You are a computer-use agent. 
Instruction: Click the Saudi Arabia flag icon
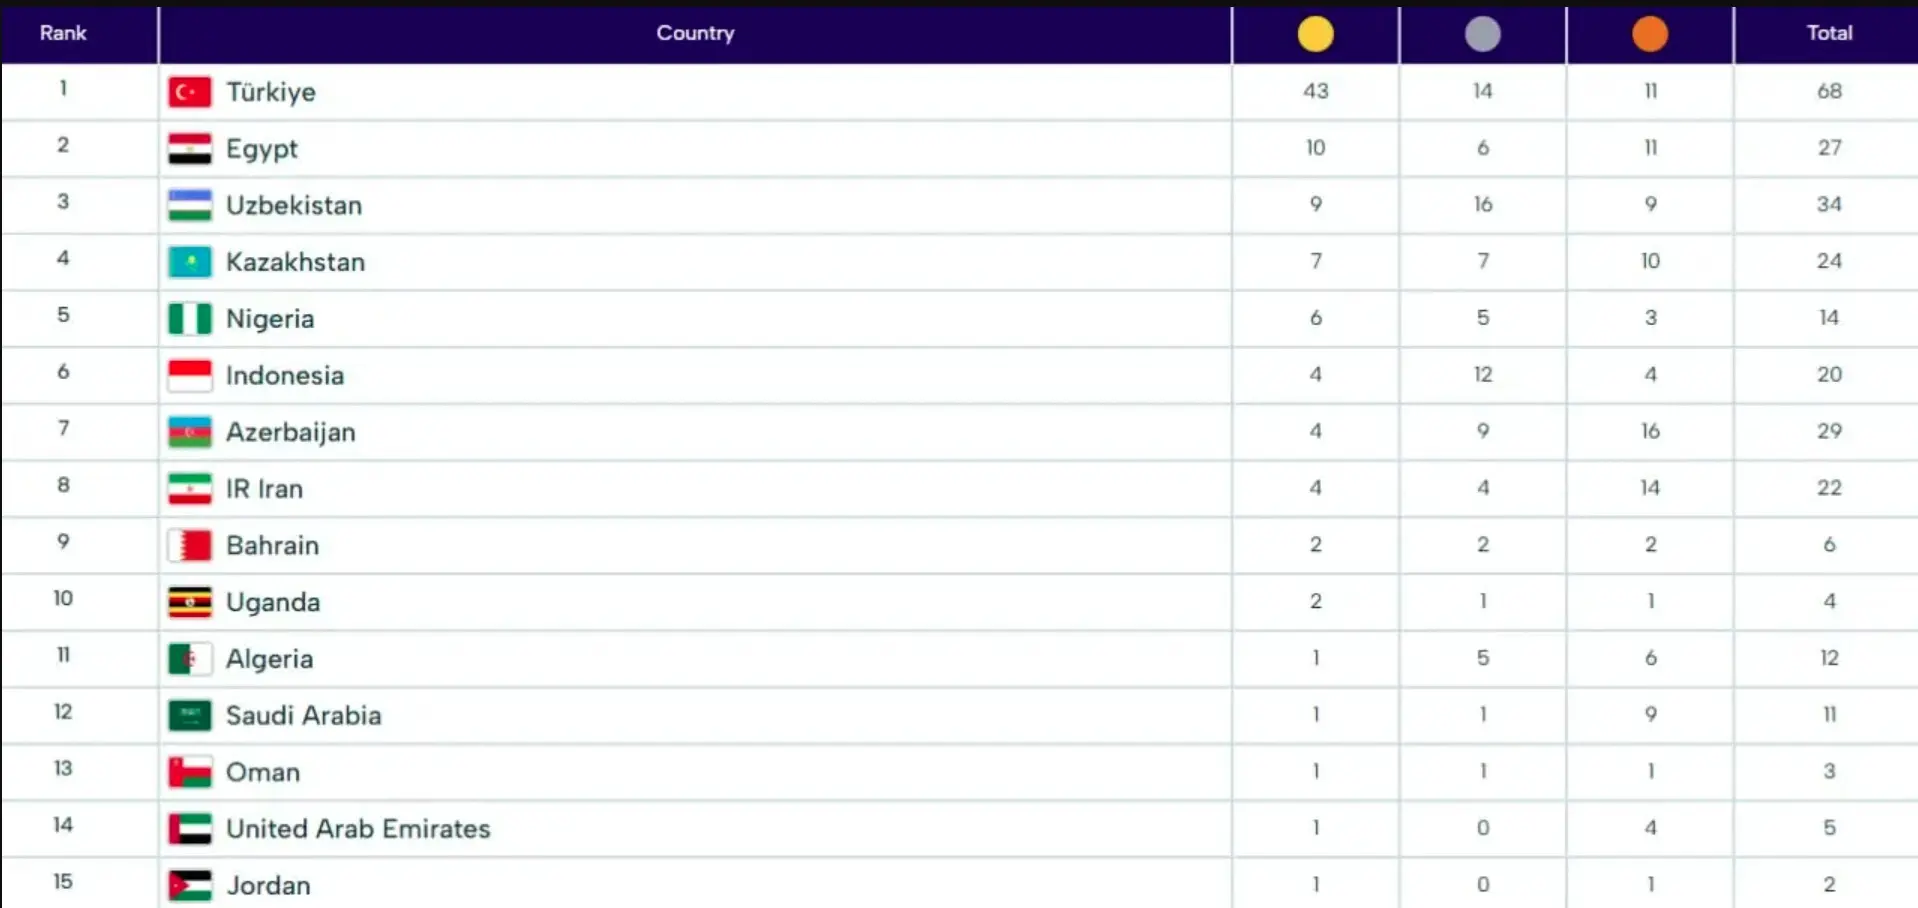(189, 715)
